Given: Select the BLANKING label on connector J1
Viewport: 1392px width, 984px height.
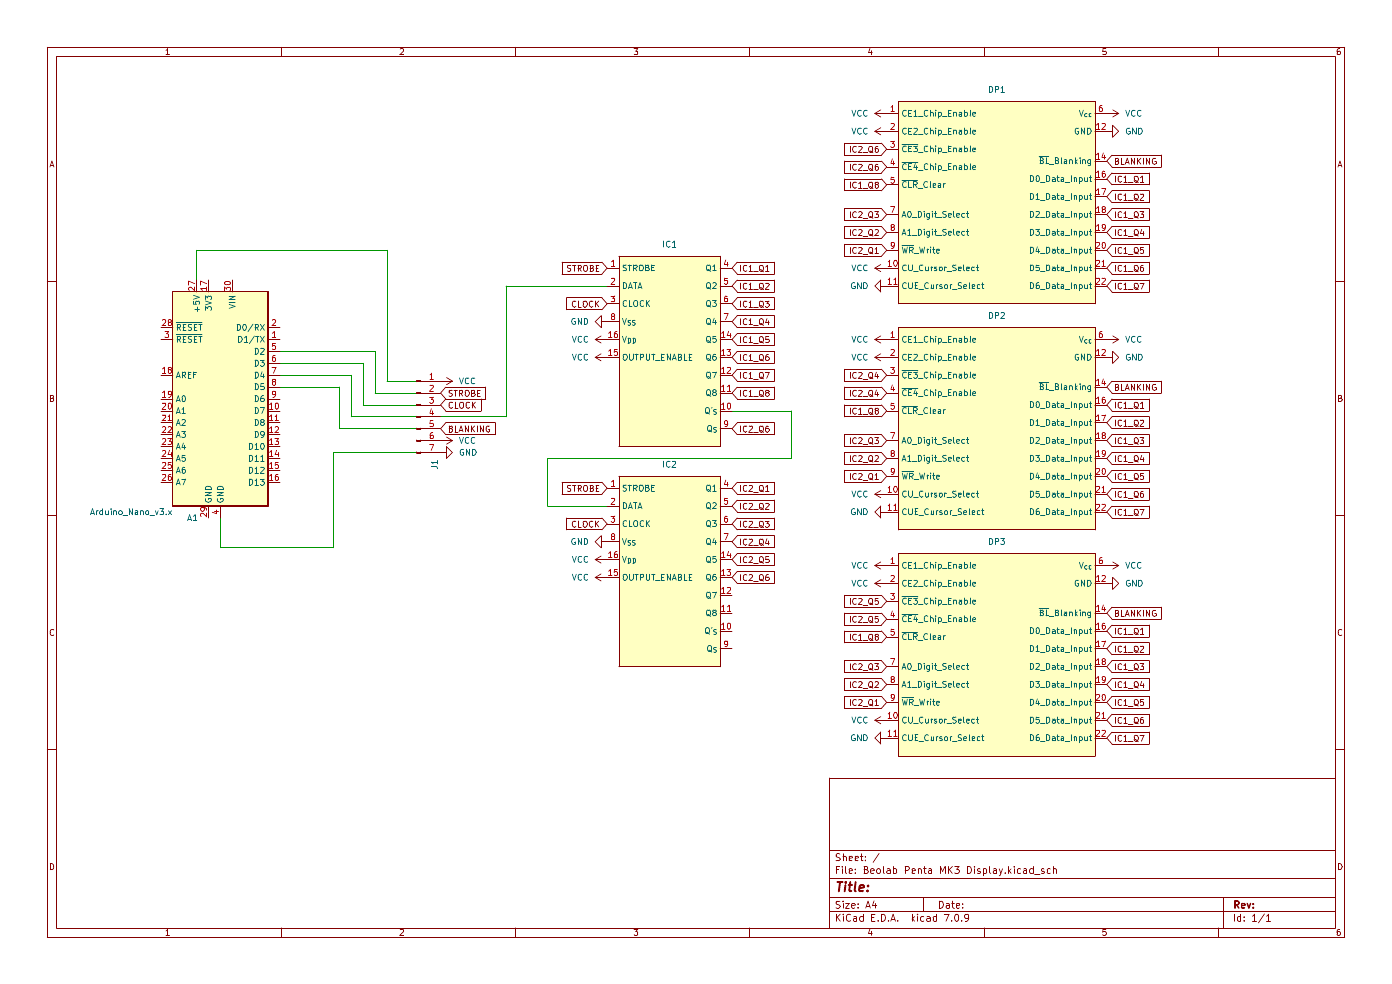Looking at the screenshot, I should pyautogui.click(x=469, y=429).
